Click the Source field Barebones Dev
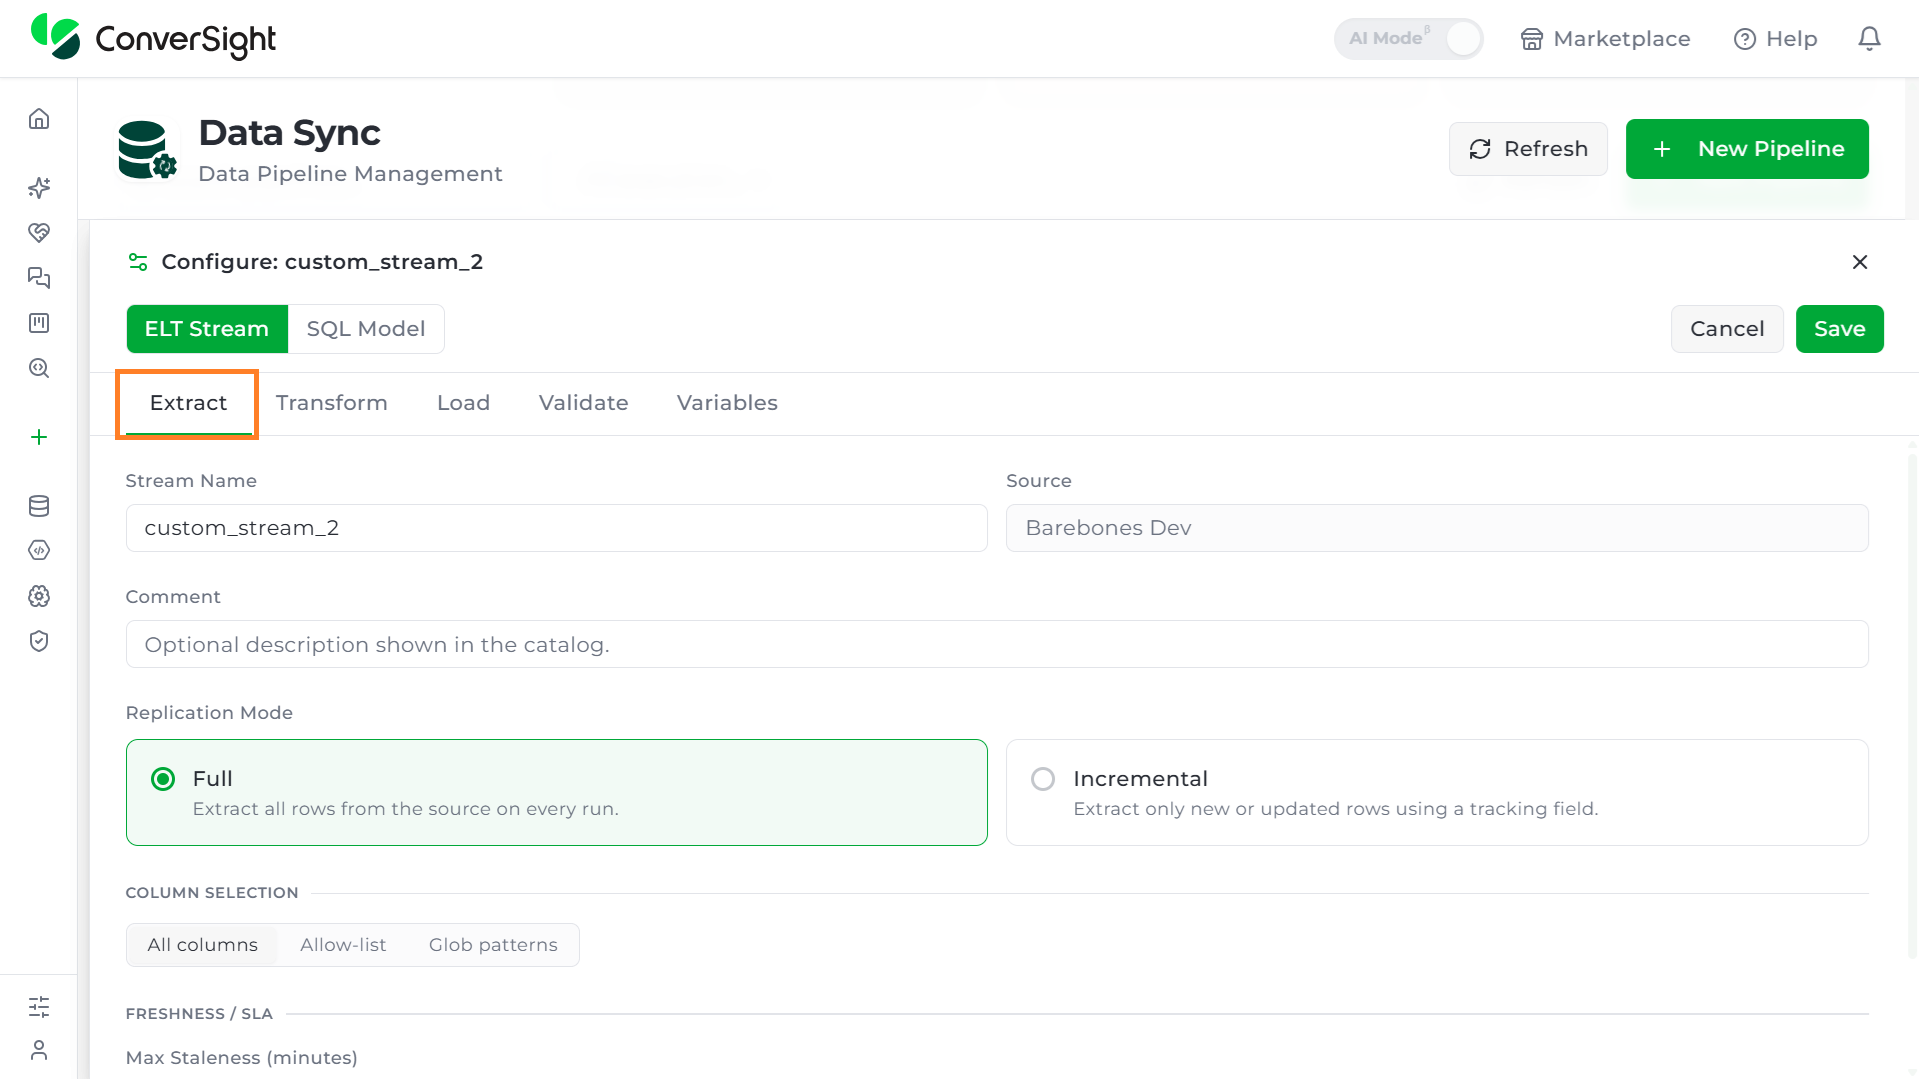The image size is (1919, 1079). click(x=1437, y=528)
